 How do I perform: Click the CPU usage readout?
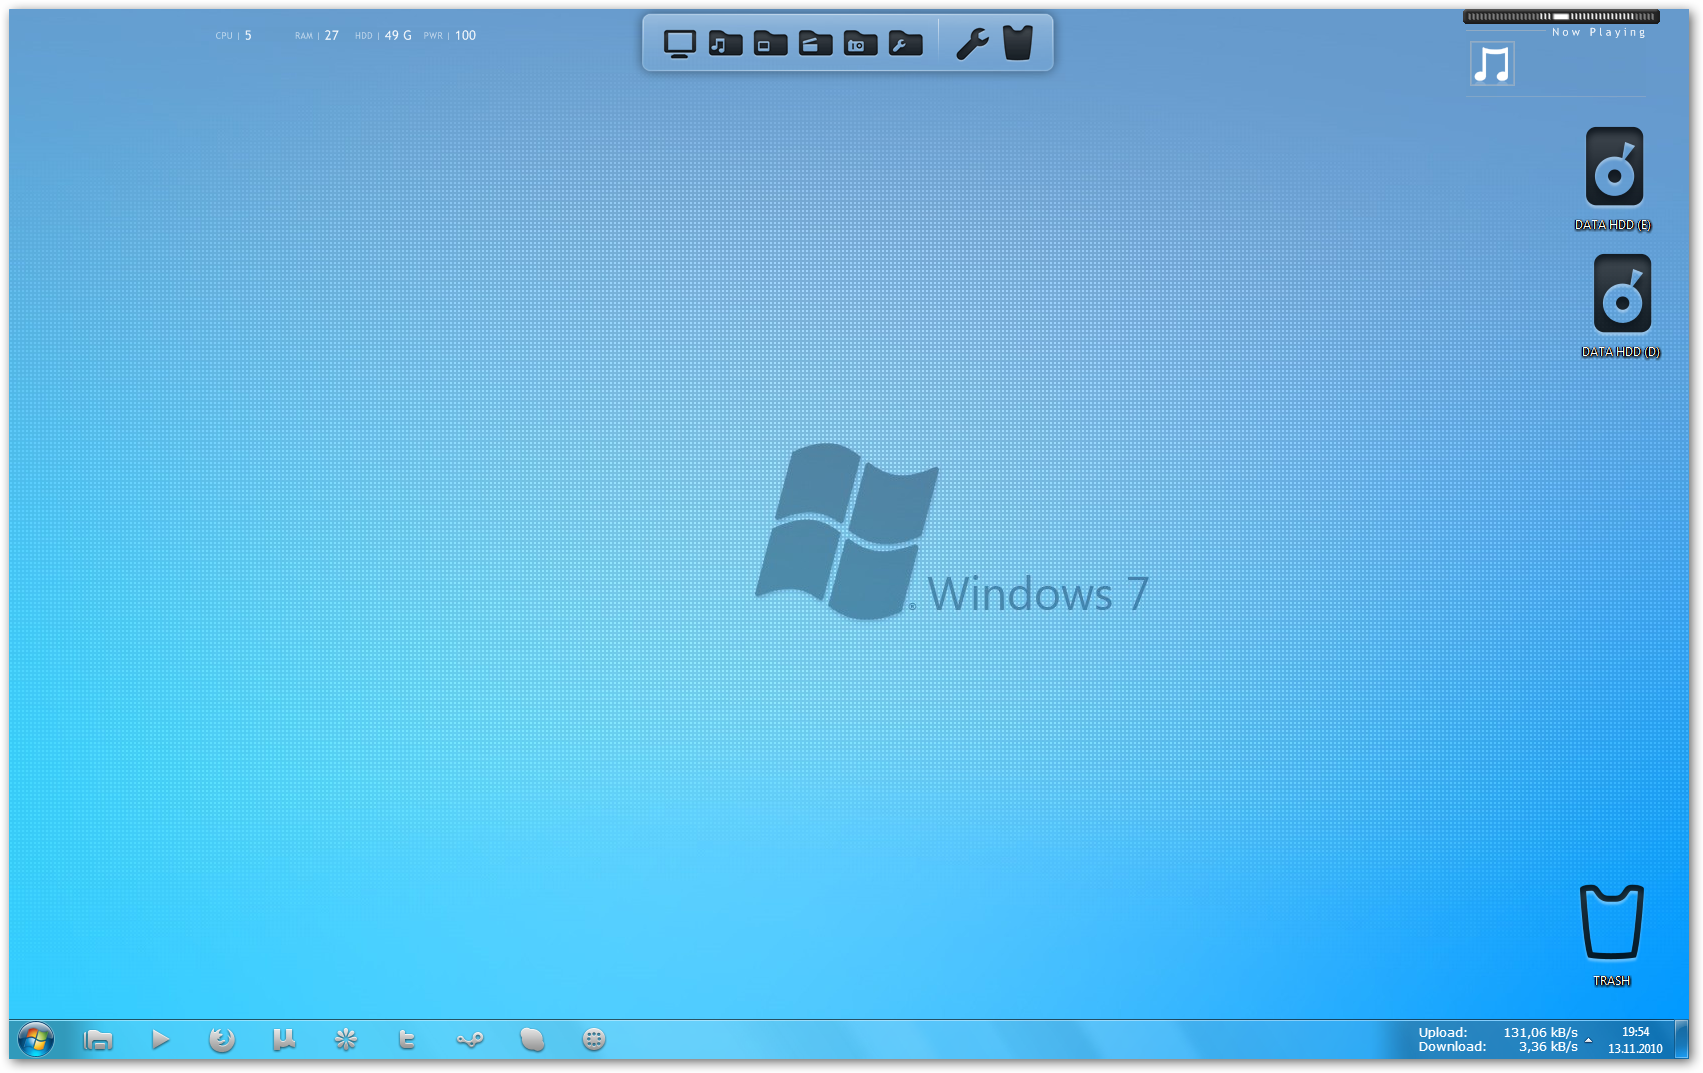[234, 35]
